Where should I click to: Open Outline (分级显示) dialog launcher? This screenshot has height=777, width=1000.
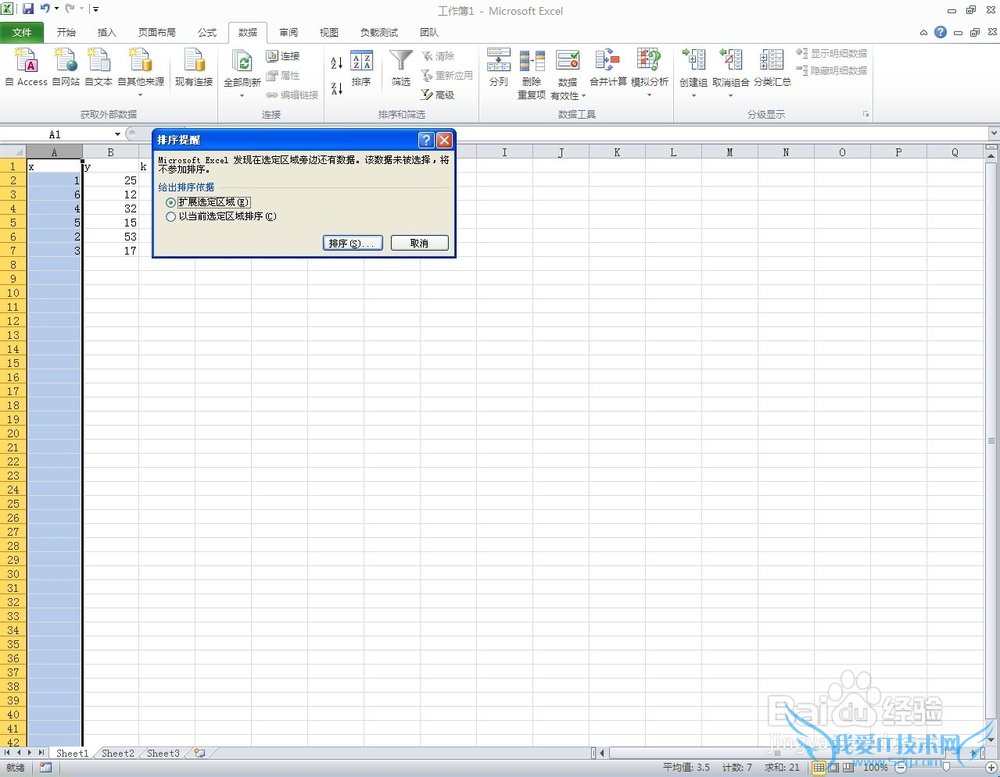click(865, 114)
